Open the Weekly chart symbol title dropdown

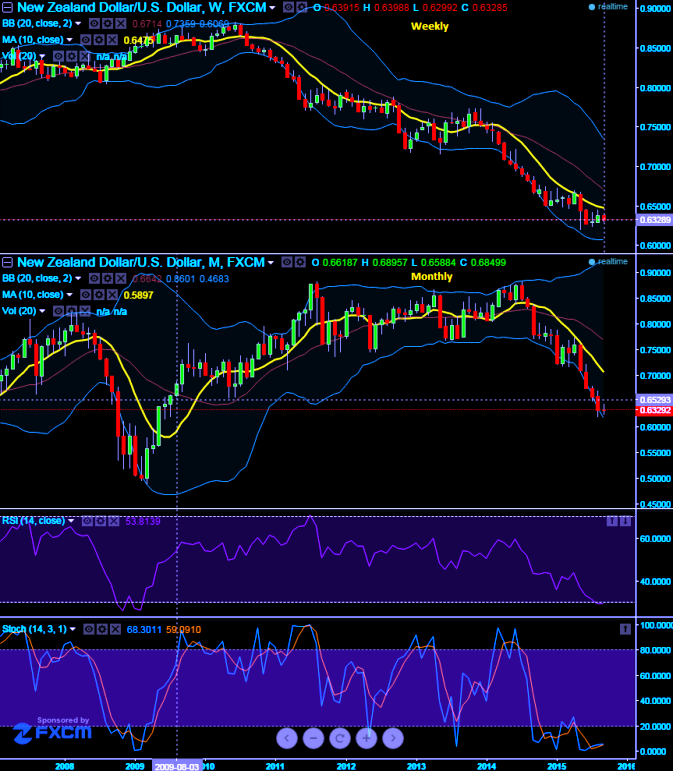(272, 8)
